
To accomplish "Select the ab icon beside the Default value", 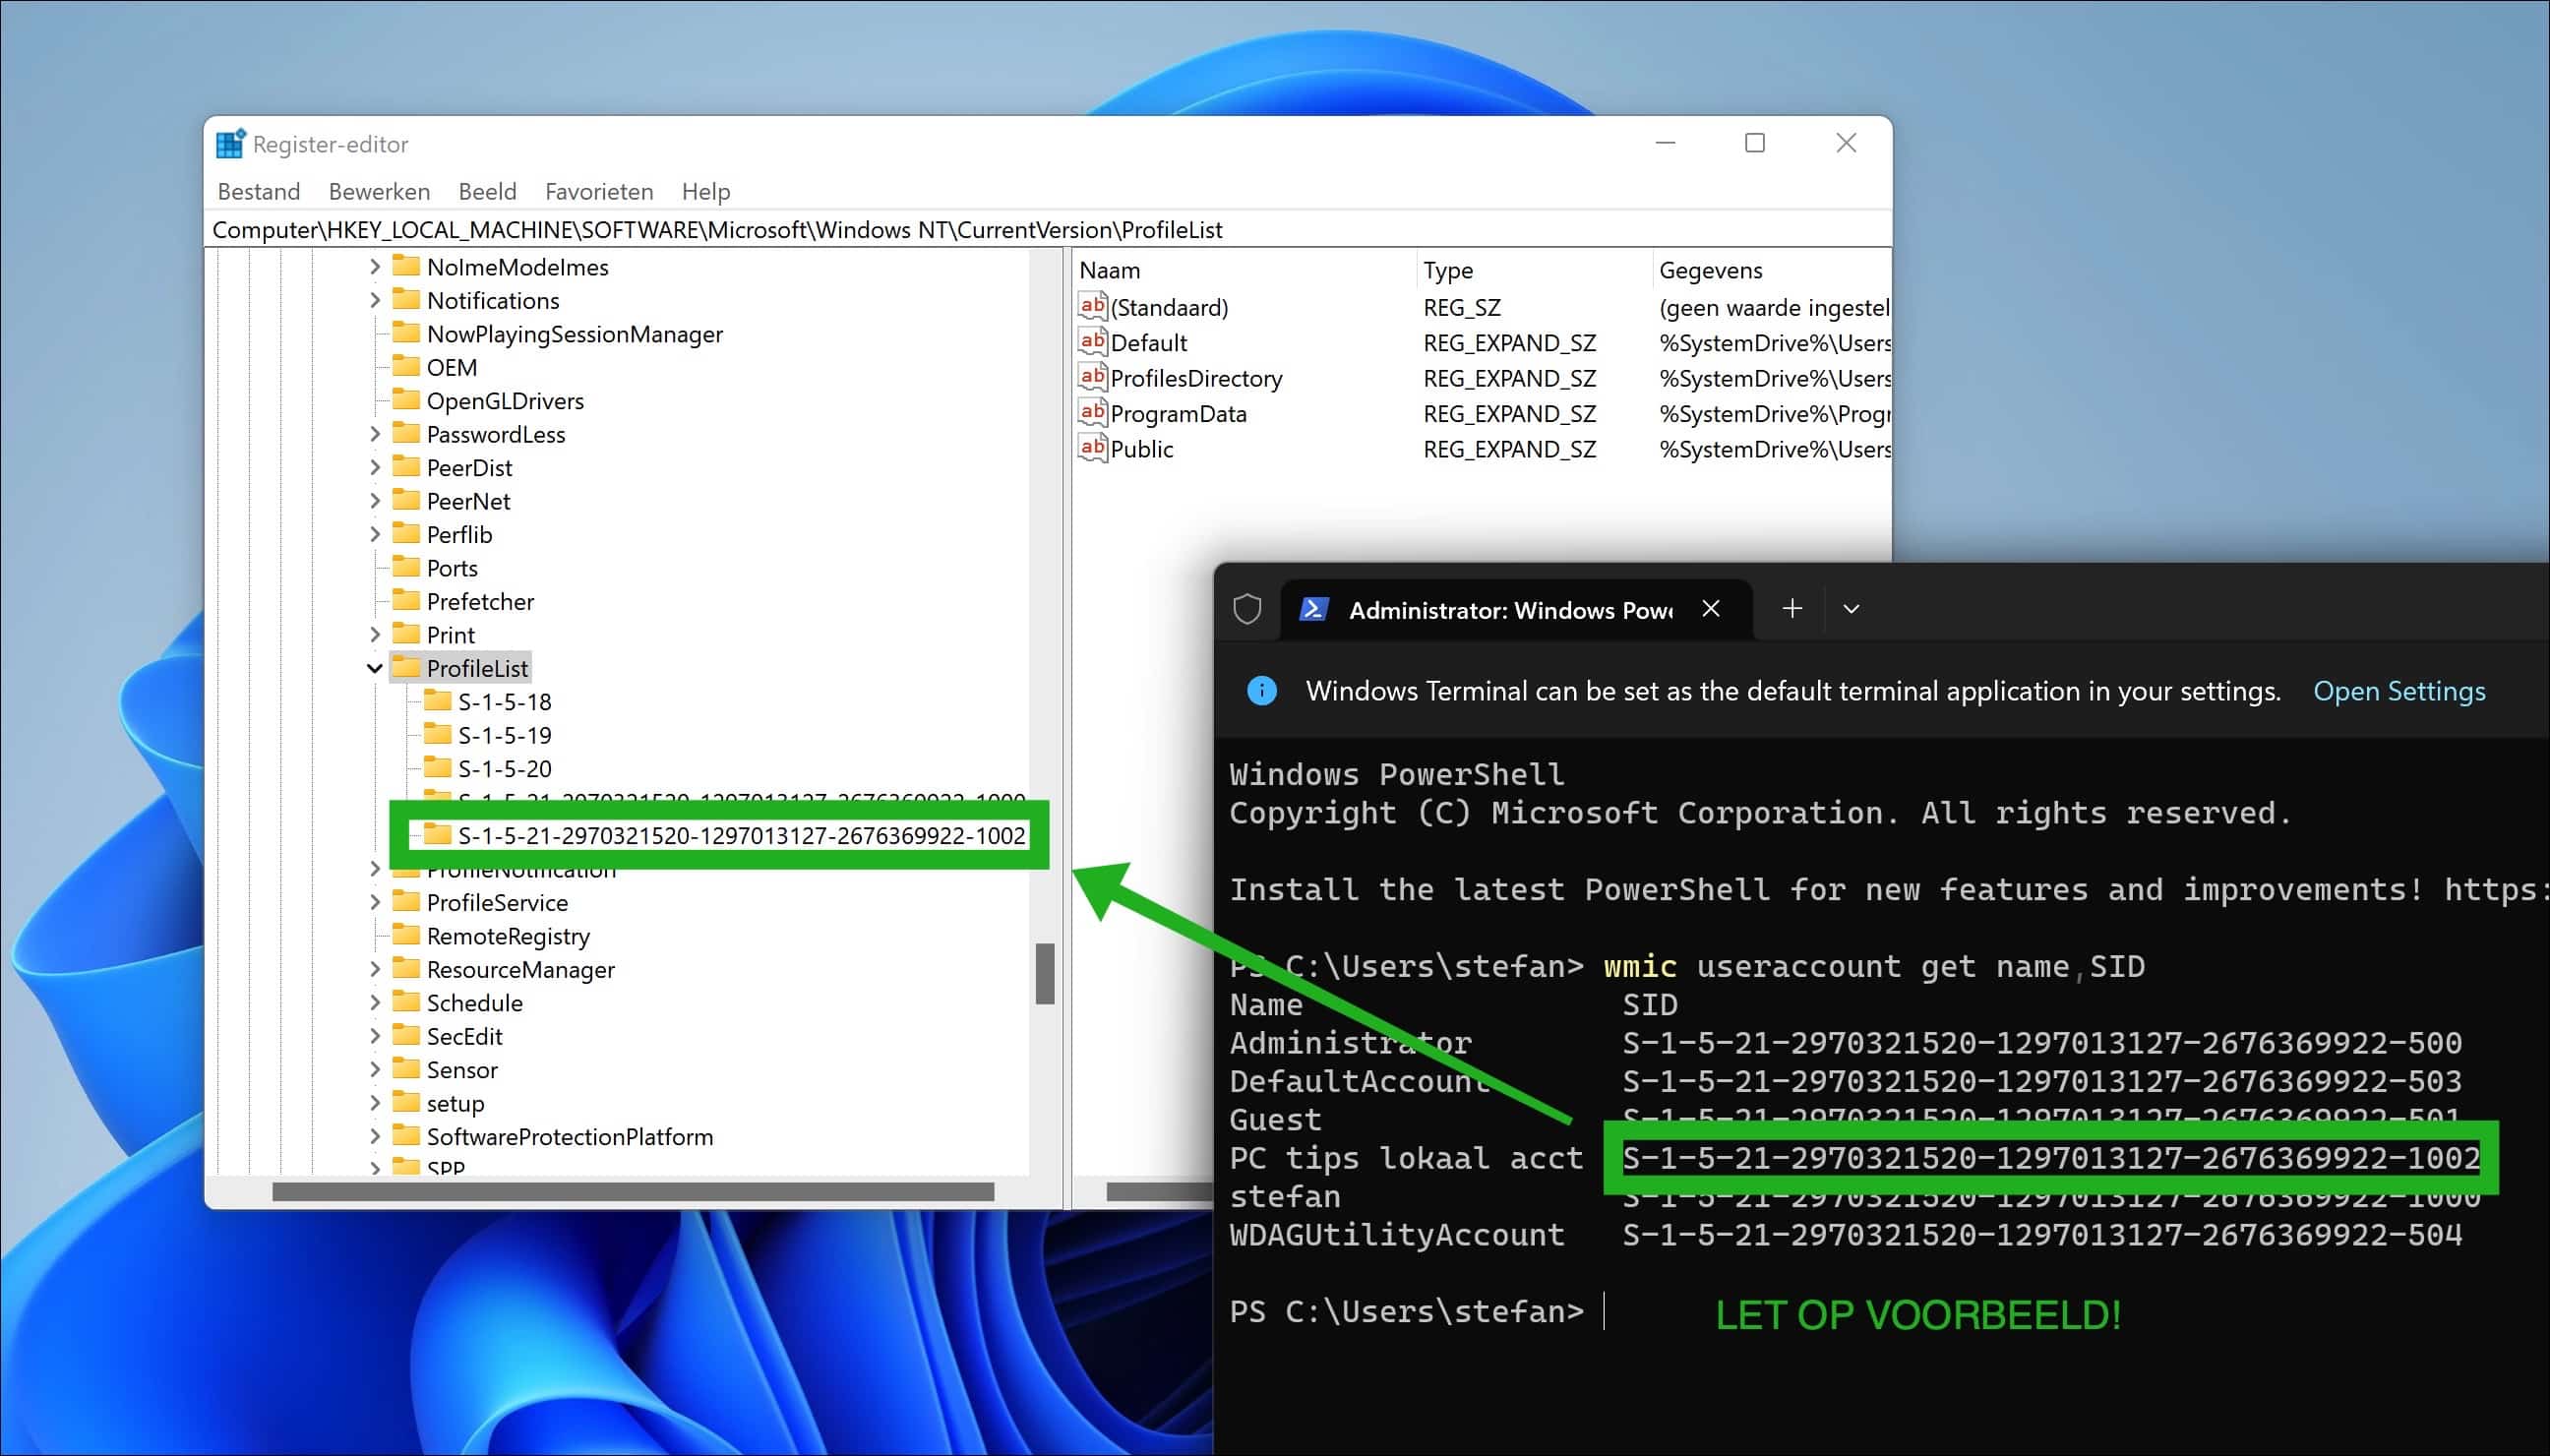I will [1092, 342].
